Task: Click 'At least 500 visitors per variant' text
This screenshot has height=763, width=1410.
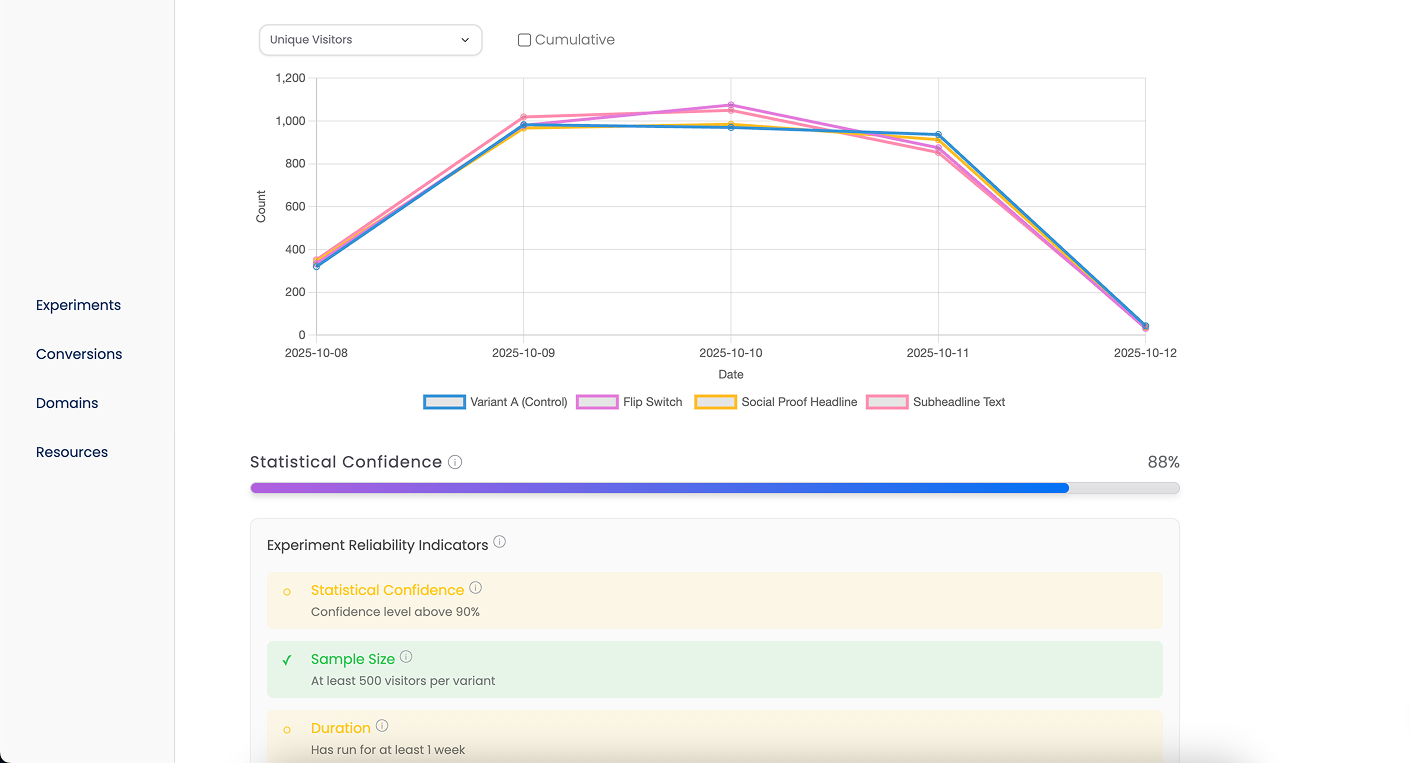Action: point(403,681)
